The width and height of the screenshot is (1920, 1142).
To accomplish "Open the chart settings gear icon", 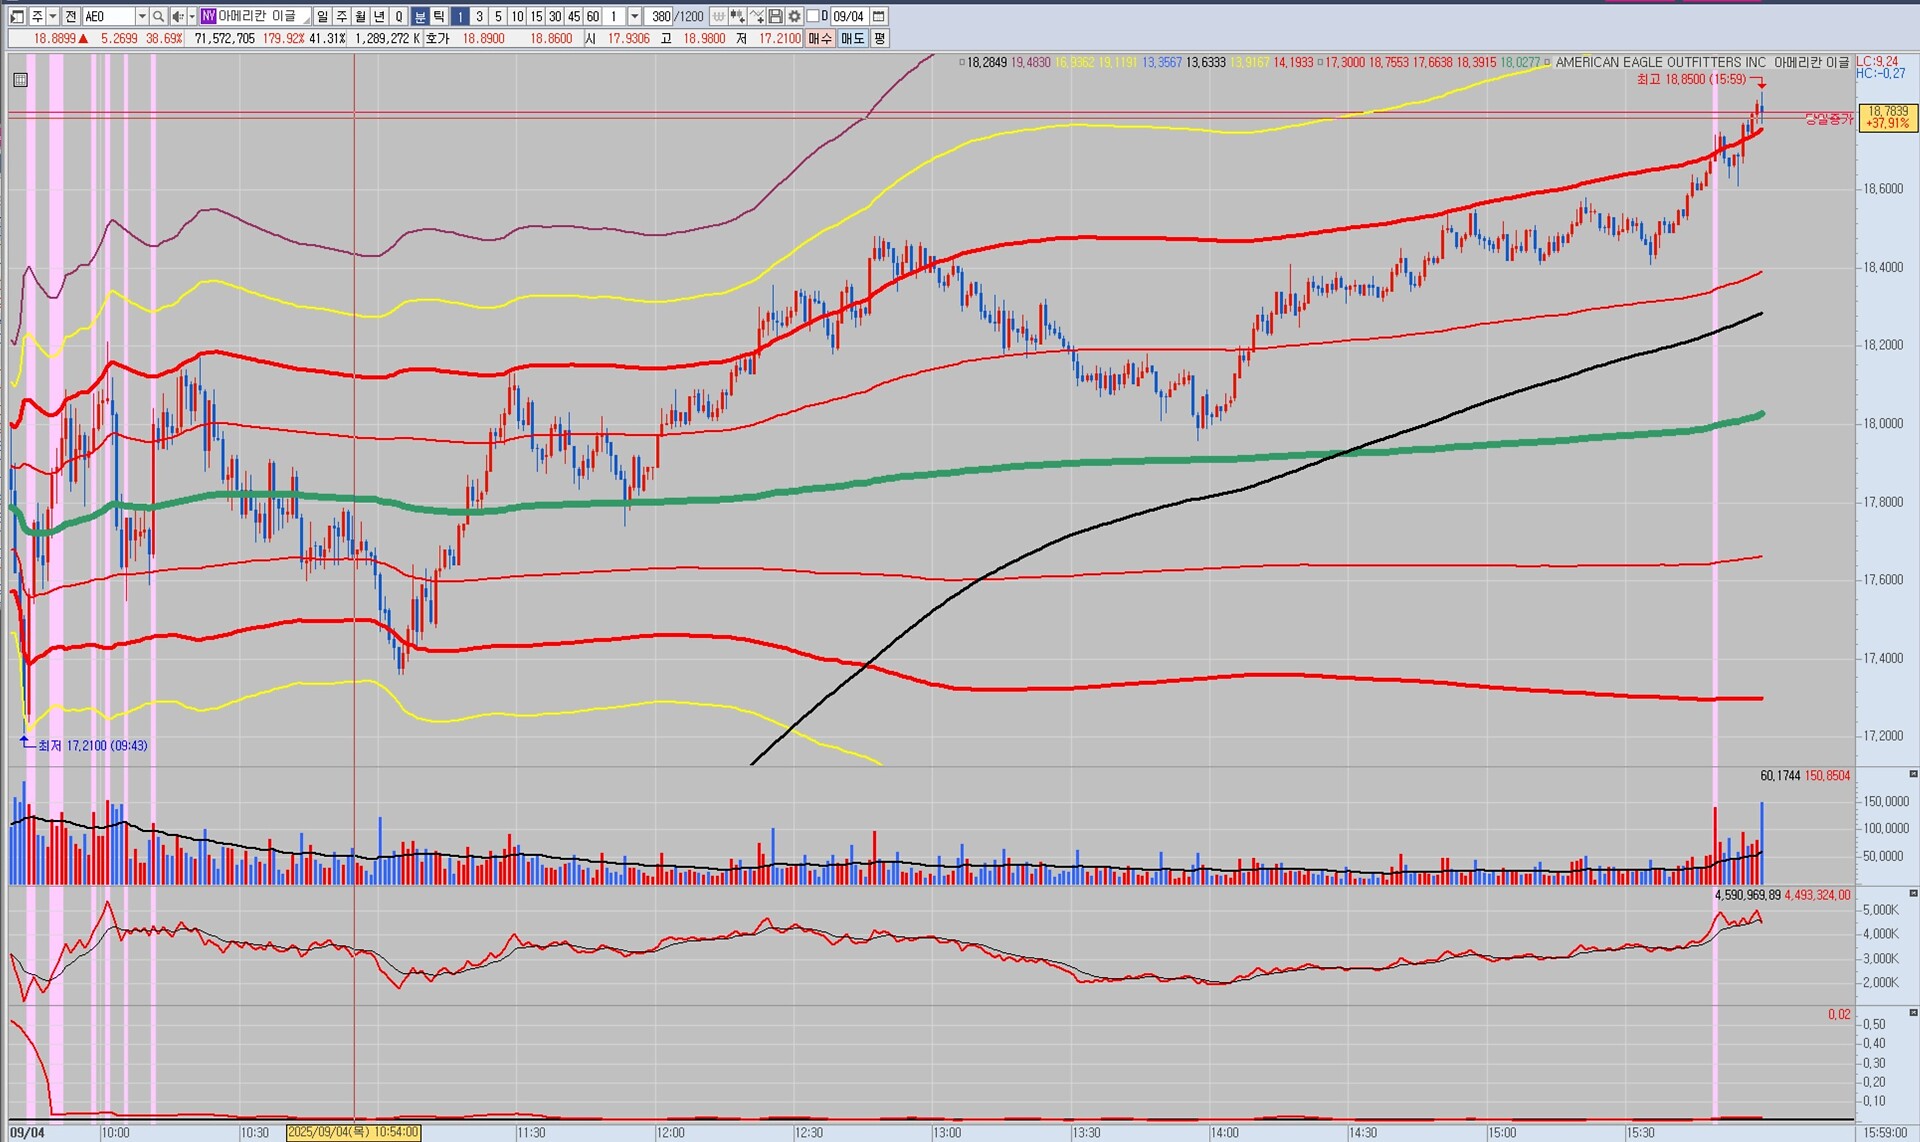I will click(x=794, y=17).
